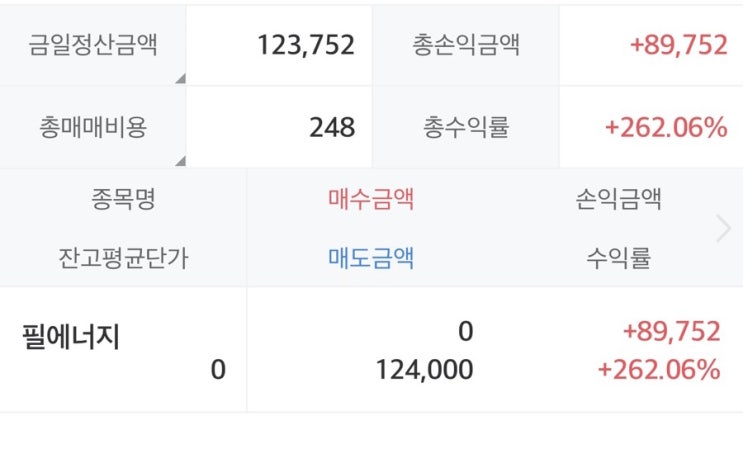The height and width of the screenshot is (449, 743).
Task: Expand the 금일정산금액 corner triangle
Action: point(181,79)
